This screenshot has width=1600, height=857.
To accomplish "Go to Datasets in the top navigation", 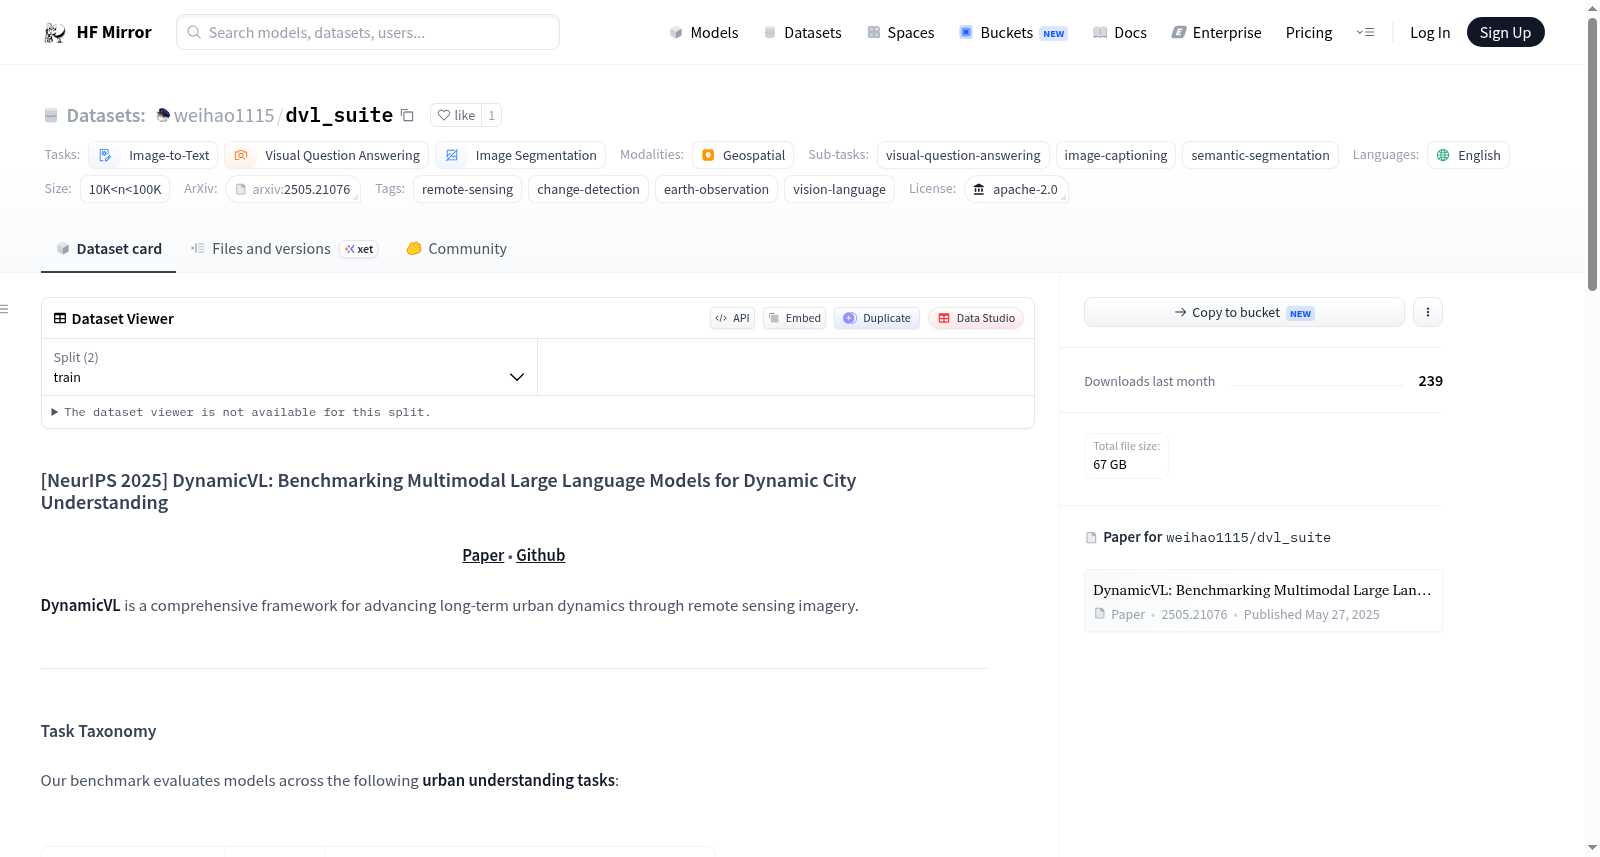I will click(802, 33).
